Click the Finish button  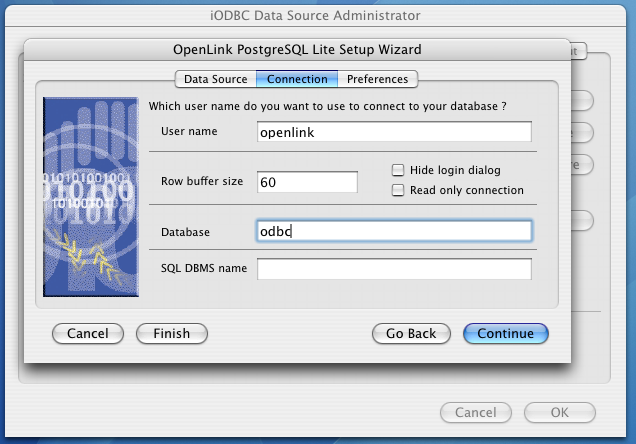pos(172,334)
